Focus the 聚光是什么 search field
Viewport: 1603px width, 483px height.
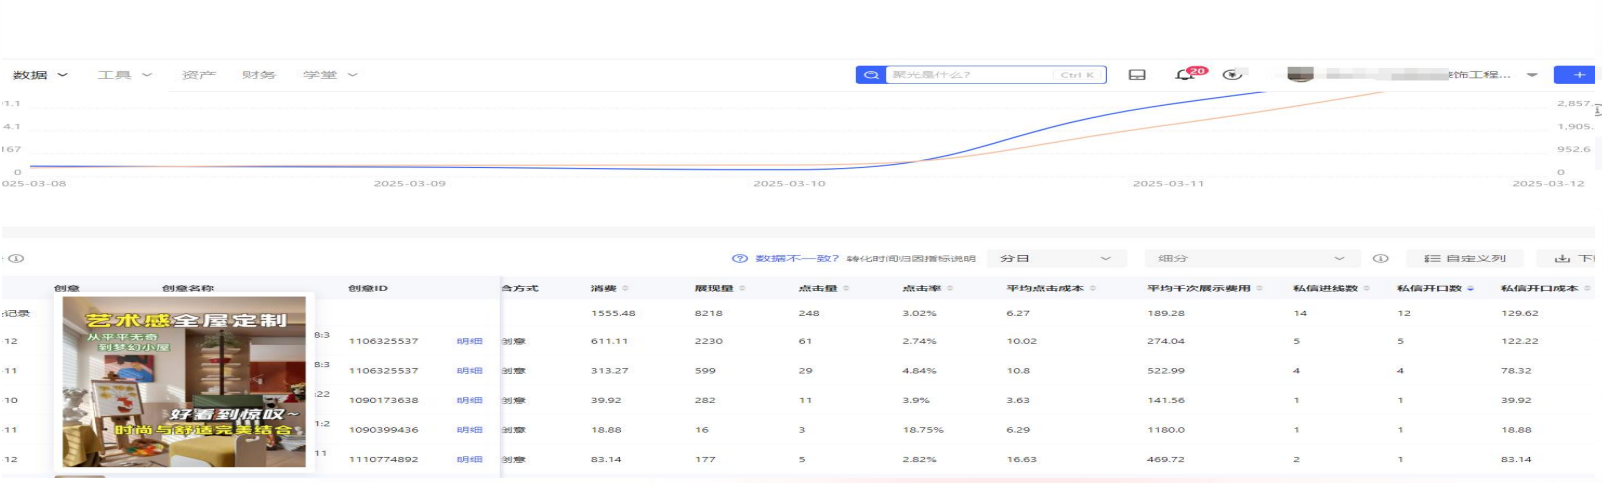point(995,75)
